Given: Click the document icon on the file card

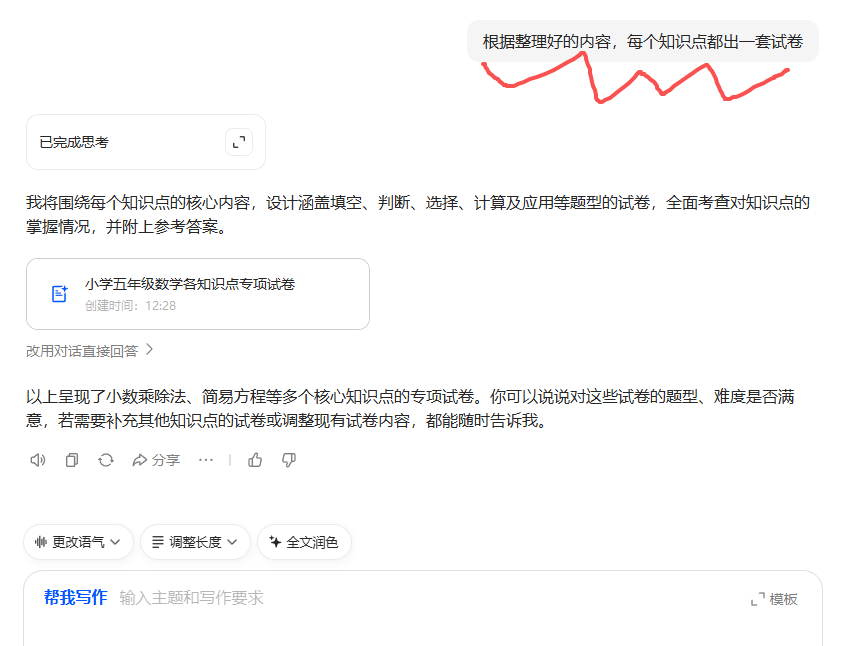Looking at the screenshot, I should [x=59, y=294].
